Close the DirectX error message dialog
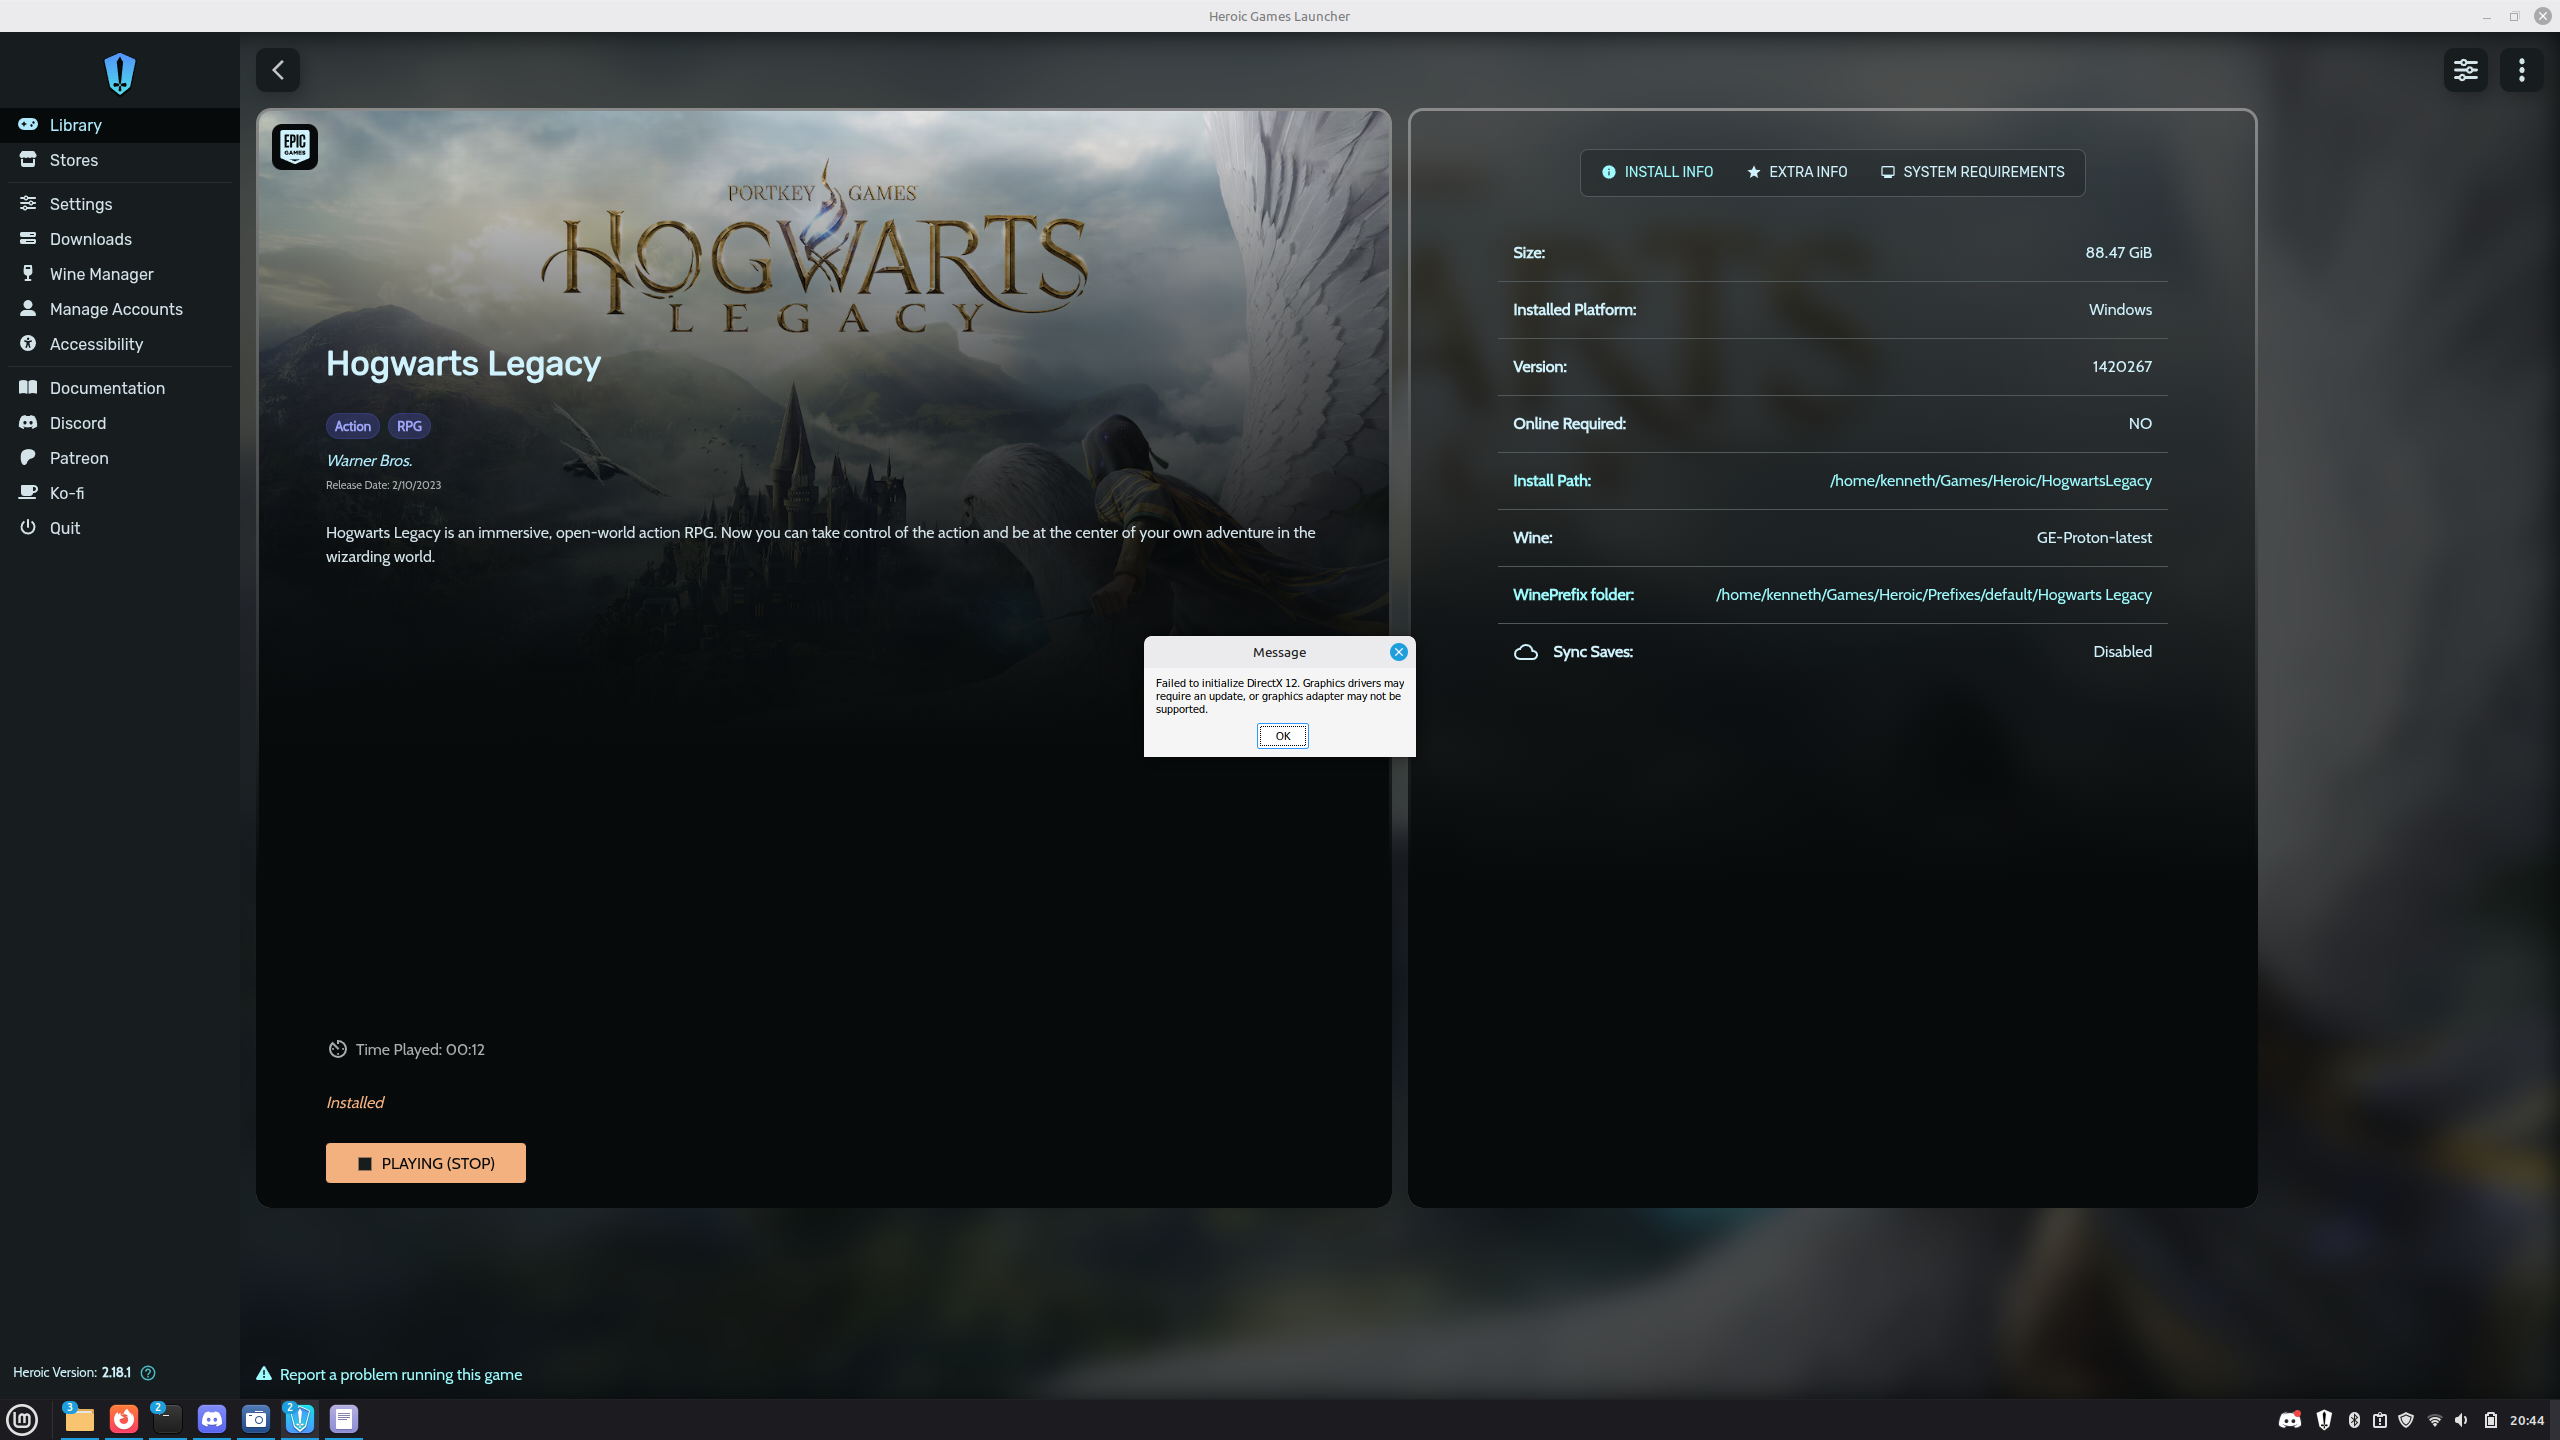 (1398, 652)
